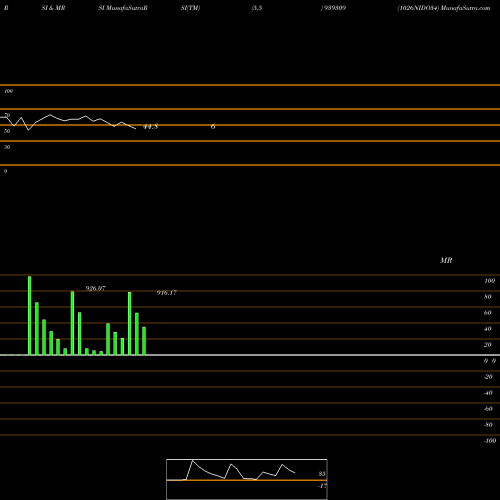Click the last green MR bar

click(x=144, y=341)
